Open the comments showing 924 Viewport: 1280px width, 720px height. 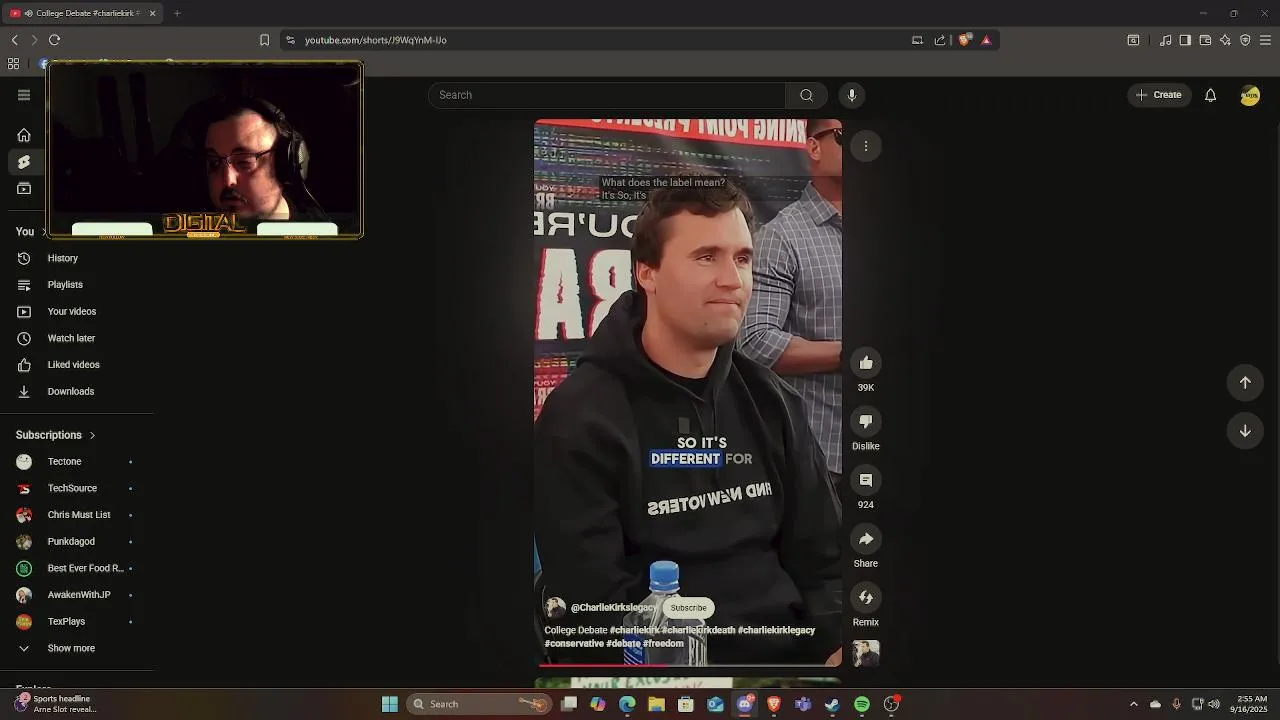pyautogui.click(x=866, y=481)
